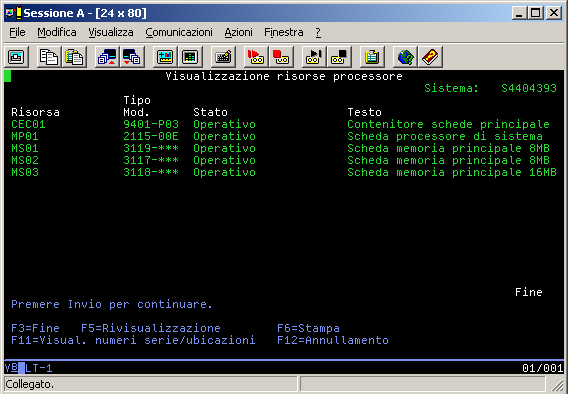Click the session icon in title bar
The width and height of the screenshot is (568, 394).
pyautogui.click(x=13, y=13)
